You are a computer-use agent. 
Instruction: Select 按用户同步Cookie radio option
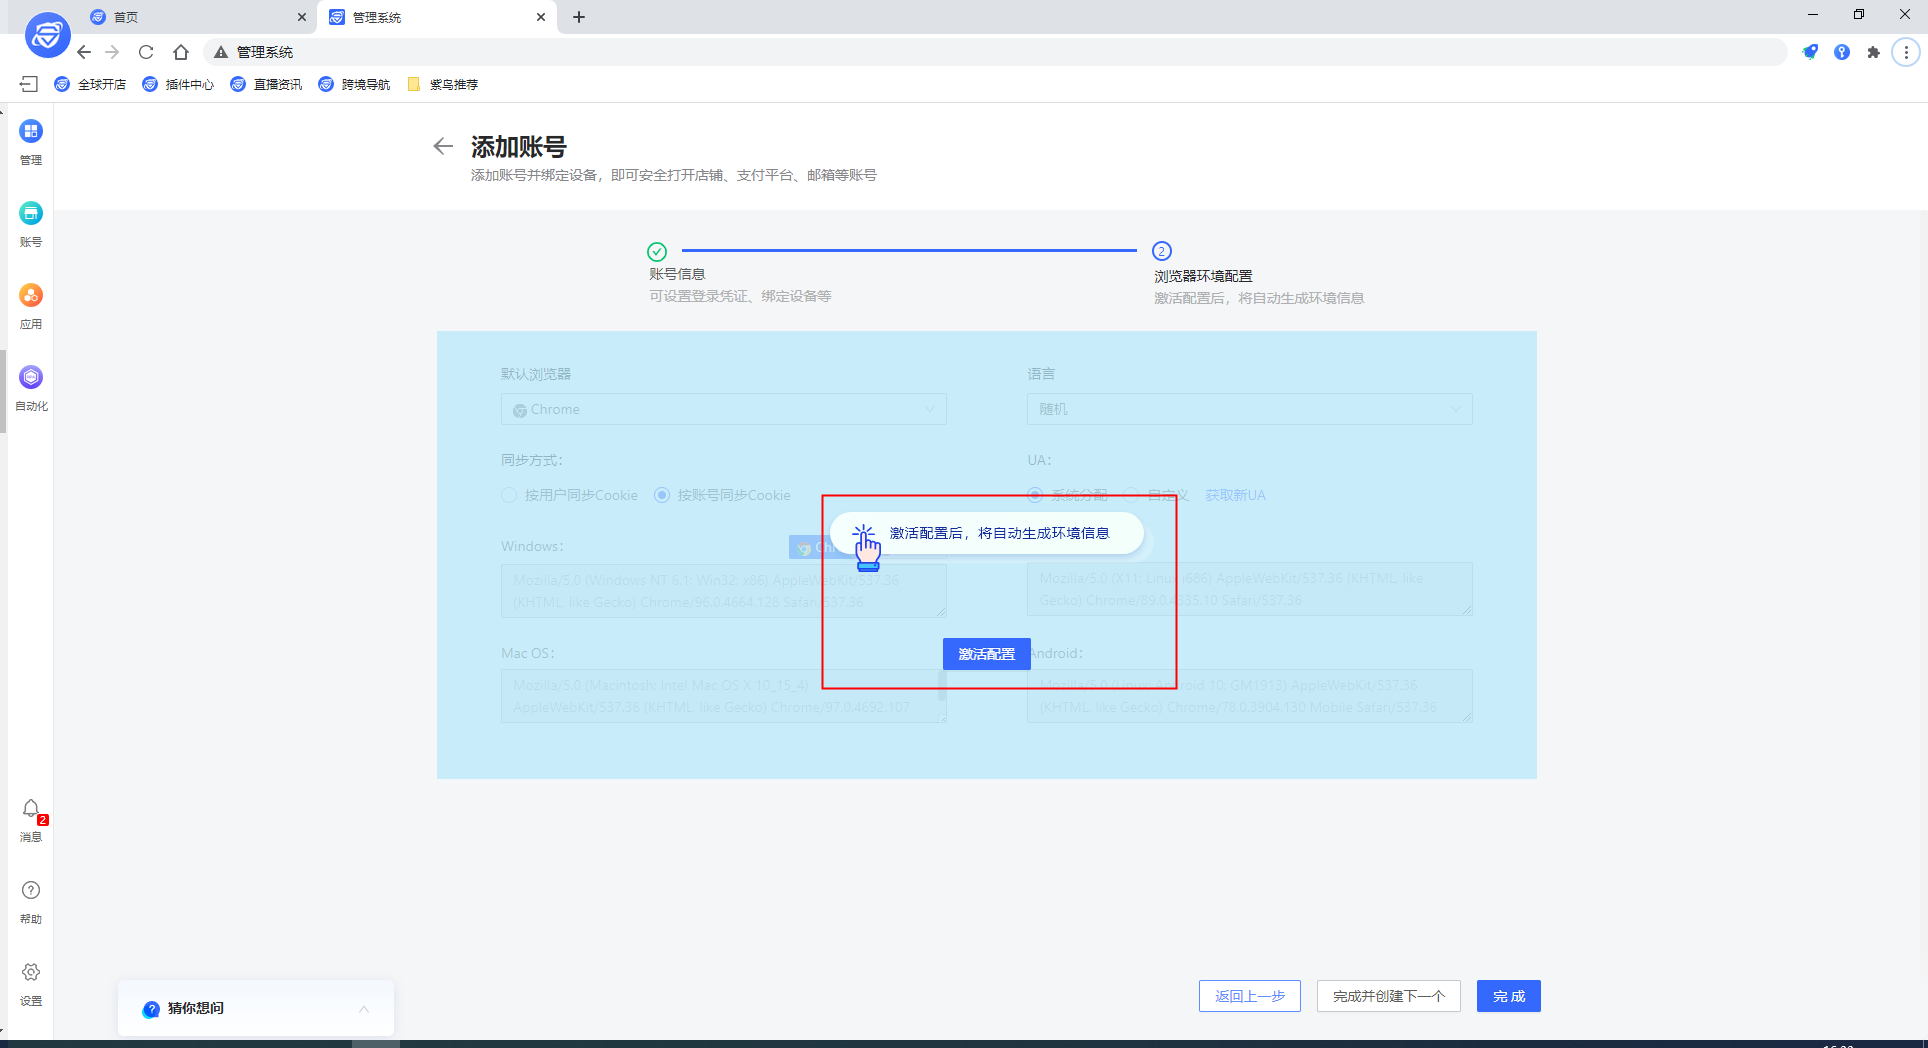pos(510,495)
